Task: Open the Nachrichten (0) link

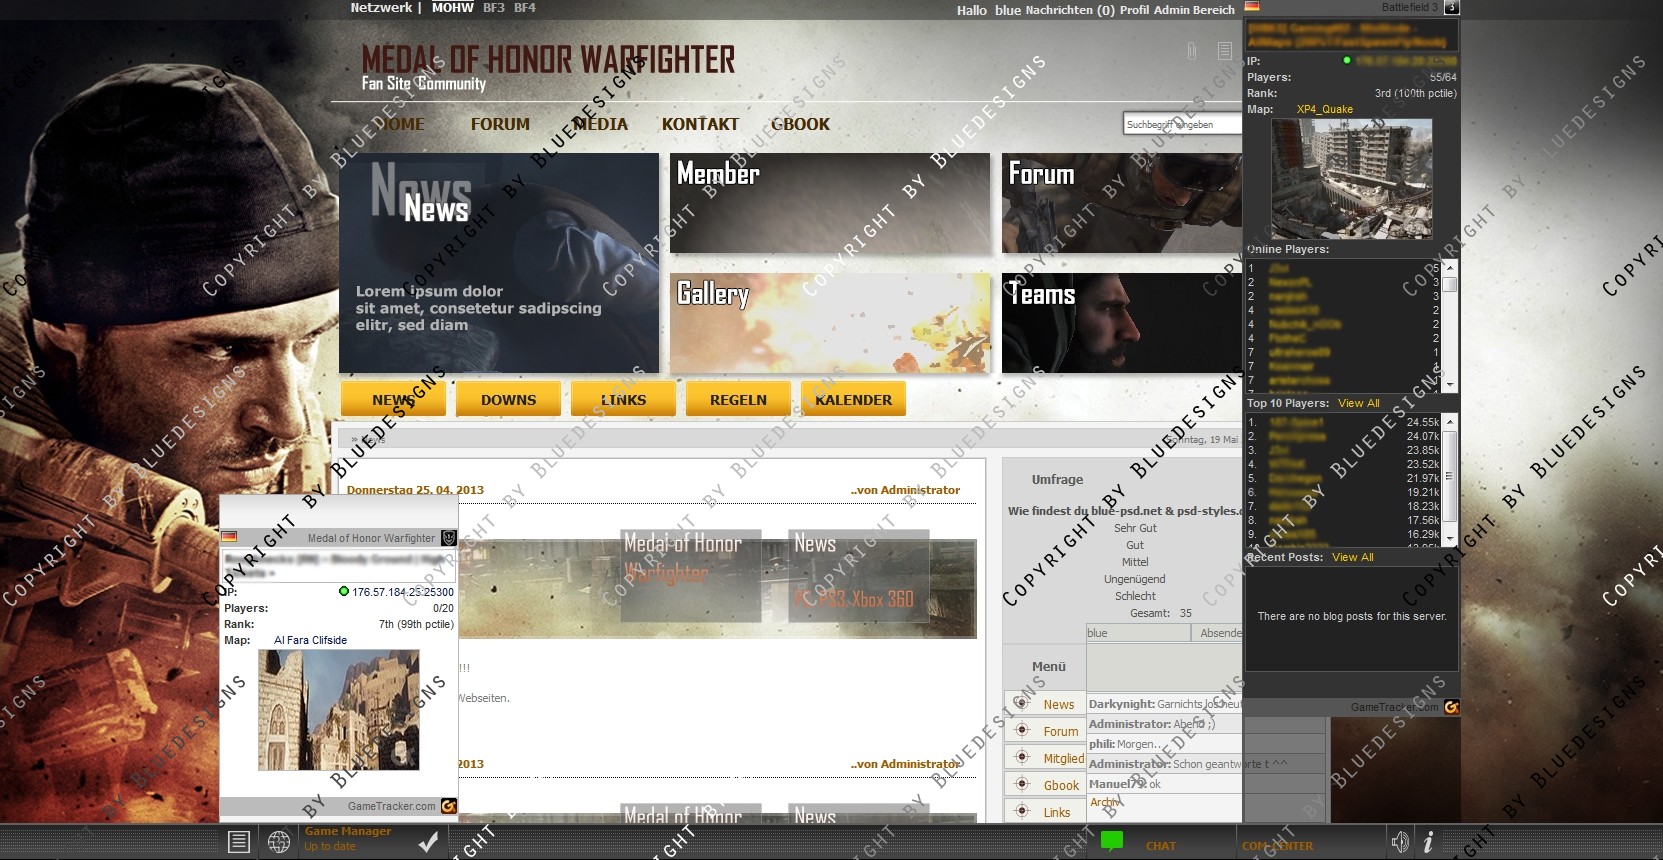Action: pos(1070,10)
